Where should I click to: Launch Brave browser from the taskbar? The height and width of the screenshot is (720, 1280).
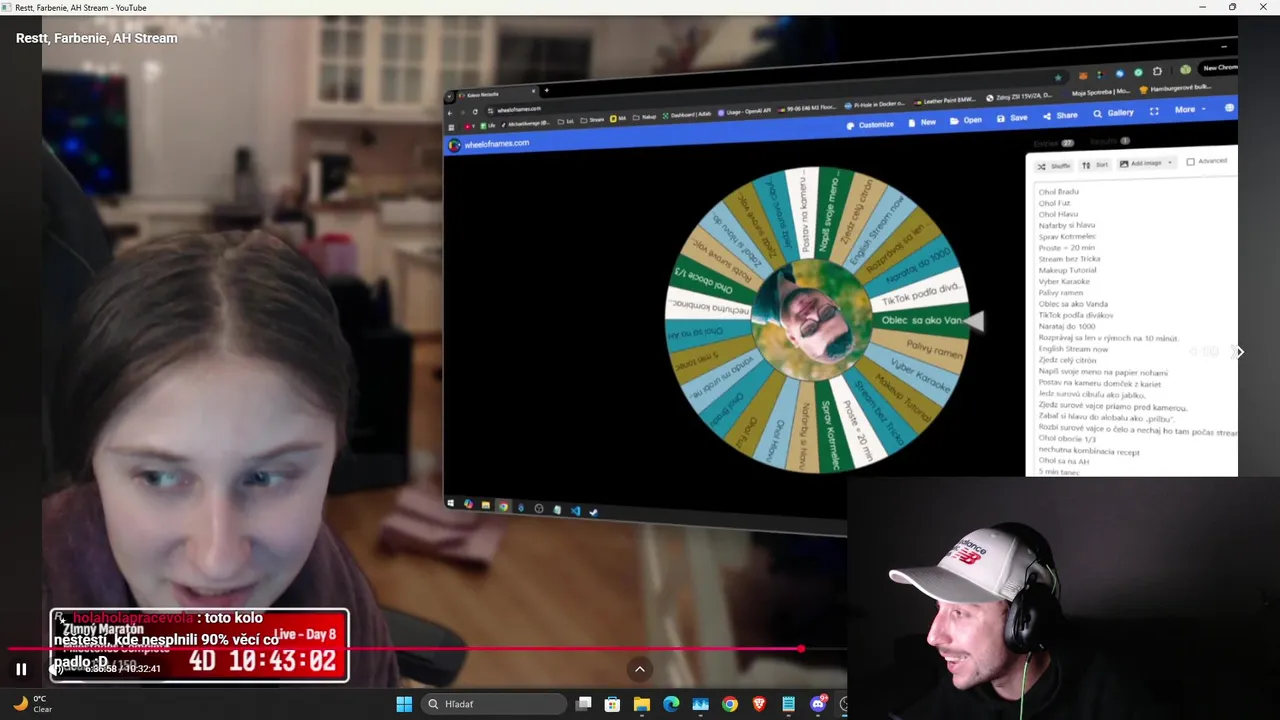click(x=759, y=704)
